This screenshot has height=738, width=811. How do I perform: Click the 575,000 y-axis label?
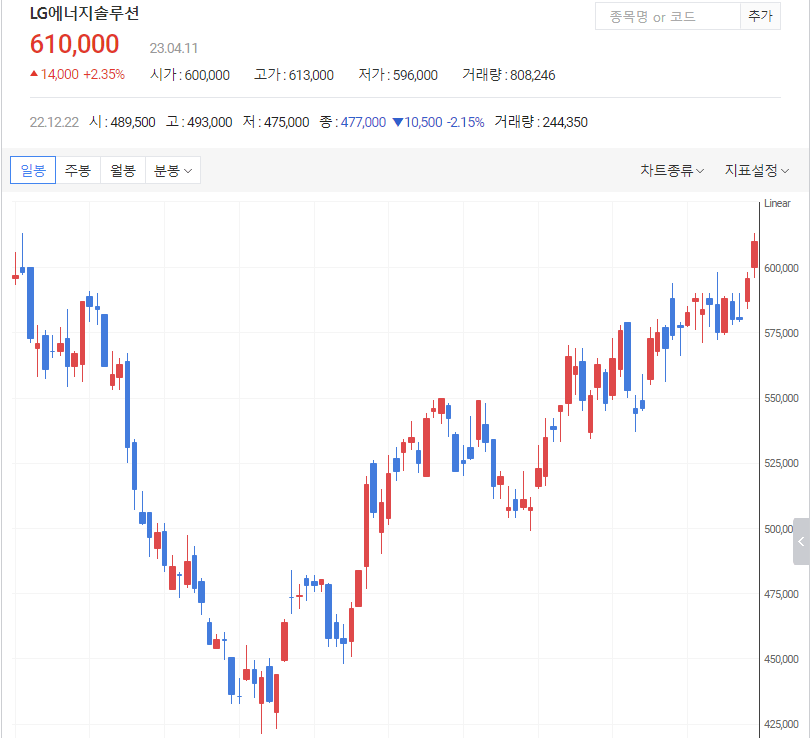(x=781, y=333)
